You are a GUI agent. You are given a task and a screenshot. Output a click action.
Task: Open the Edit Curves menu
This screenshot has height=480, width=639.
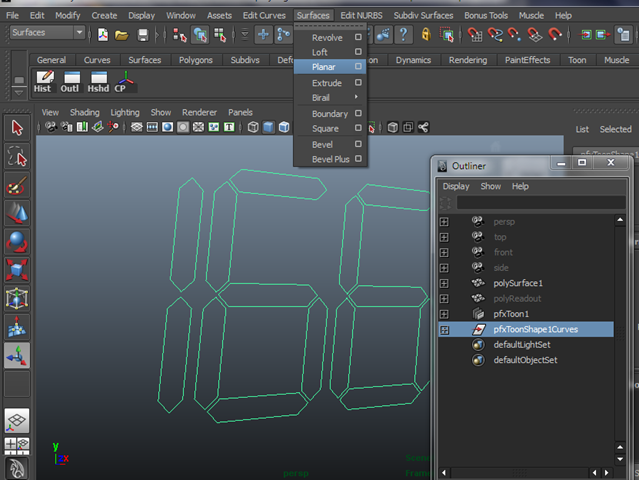click(264, 15)
